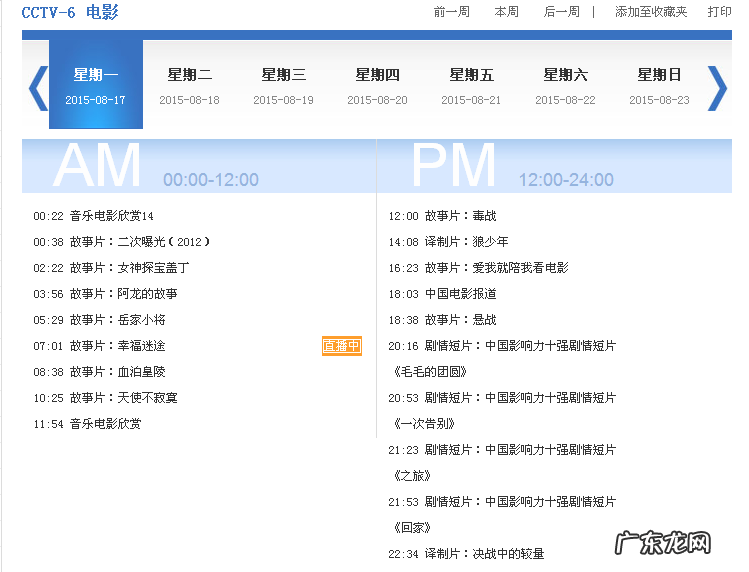Click the orange 直播中 button
This screenshot has width=749, height=572.
[341, 346]
